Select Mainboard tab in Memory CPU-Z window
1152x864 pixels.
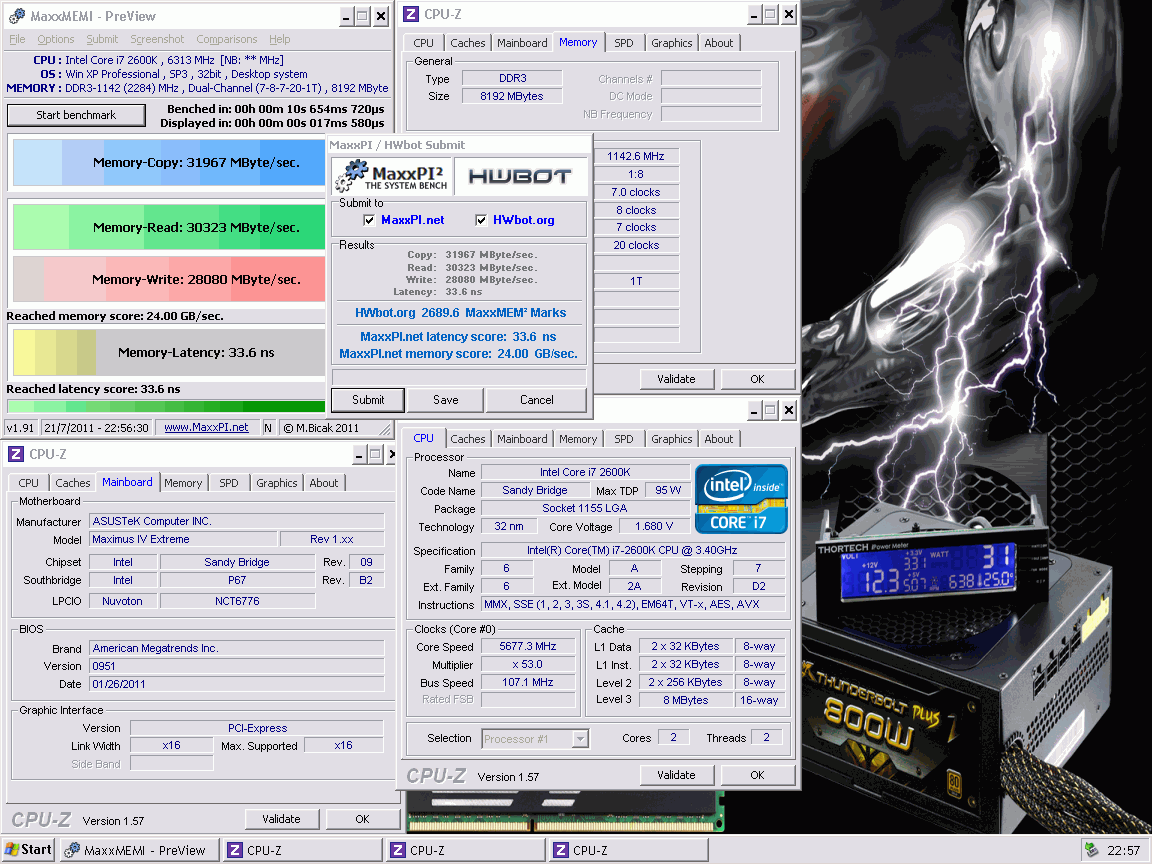point(522,43)
